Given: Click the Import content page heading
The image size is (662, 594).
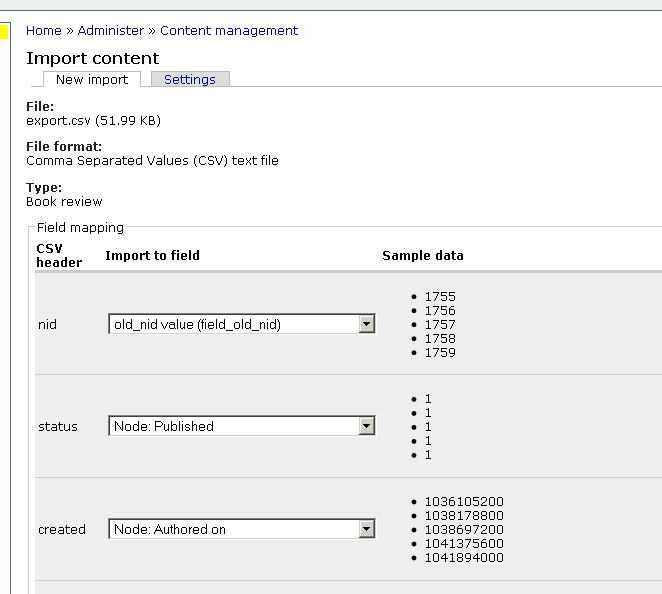Looking at the screenshot, I should point(92,58).
